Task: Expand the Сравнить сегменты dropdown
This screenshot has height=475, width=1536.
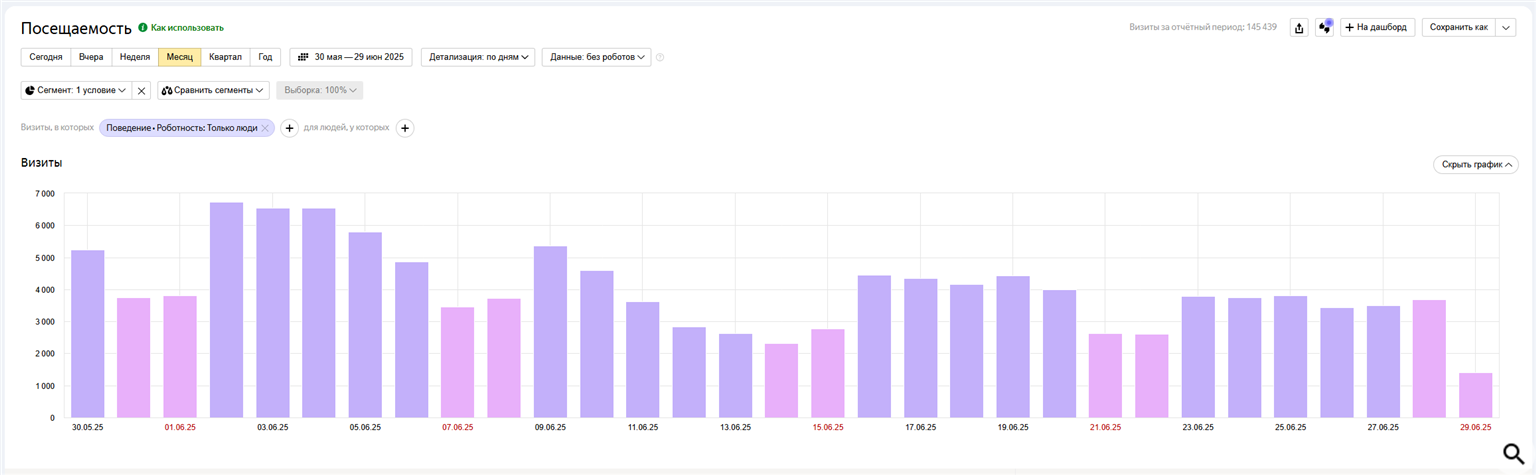Action: coord(213,90)
